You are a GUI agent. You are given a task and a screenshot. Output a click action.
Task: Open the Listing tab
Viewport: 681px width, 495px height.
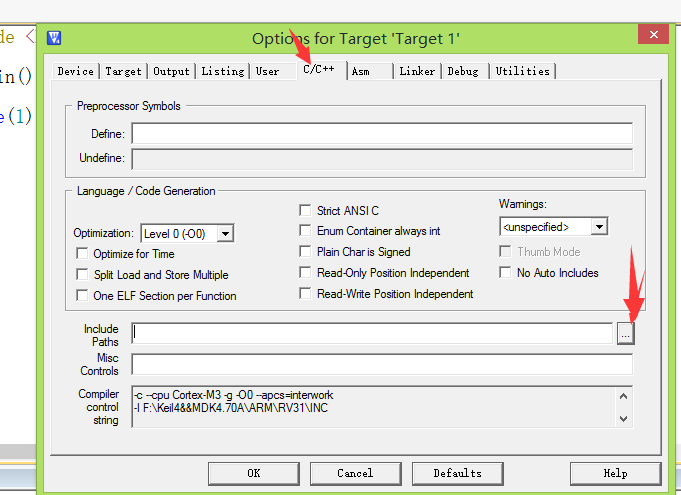coord(223,71)
